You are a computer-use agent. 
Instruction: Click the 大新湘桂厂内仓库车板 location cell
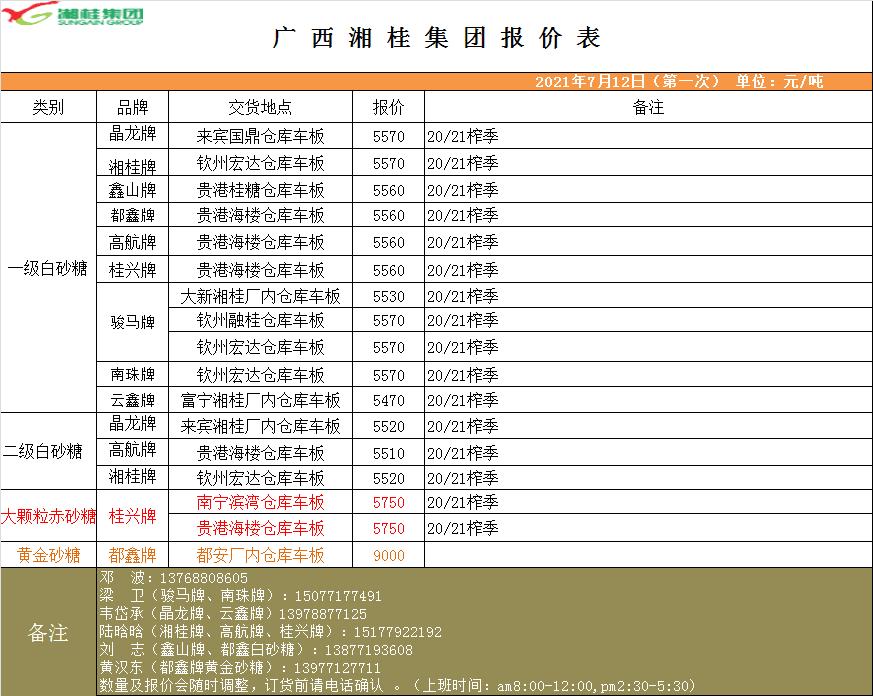pyautogui.click(x=260, y=296)
